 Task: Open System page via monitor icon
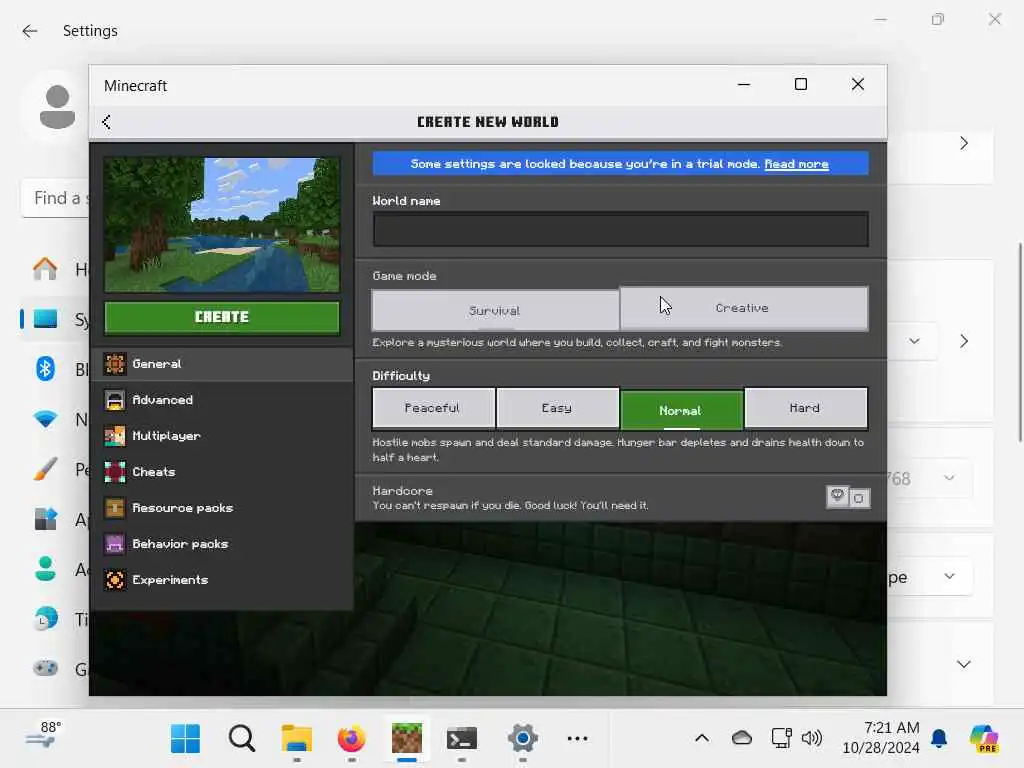[x=45, y=319]
